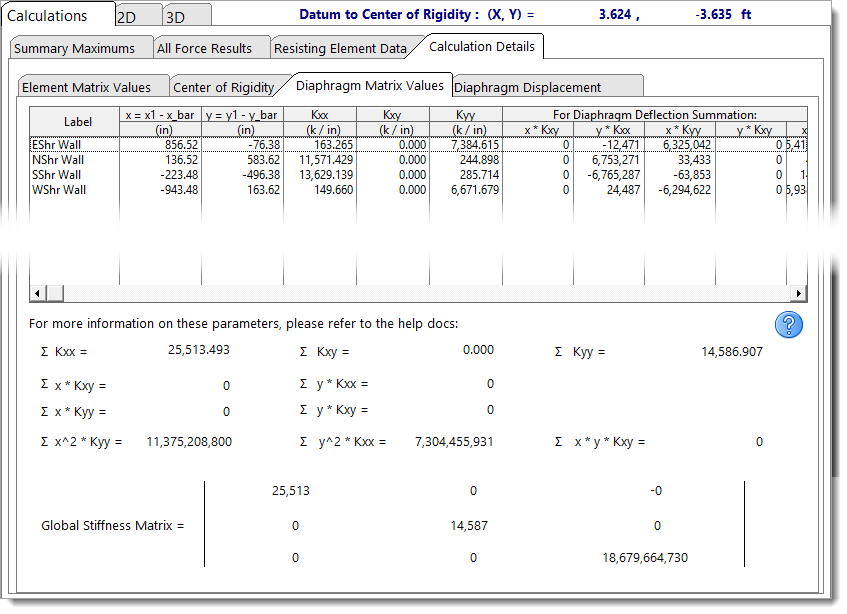Click the 14,587 global stiffness matrix entry
847x614 pixels.
(x=469, y=526)
